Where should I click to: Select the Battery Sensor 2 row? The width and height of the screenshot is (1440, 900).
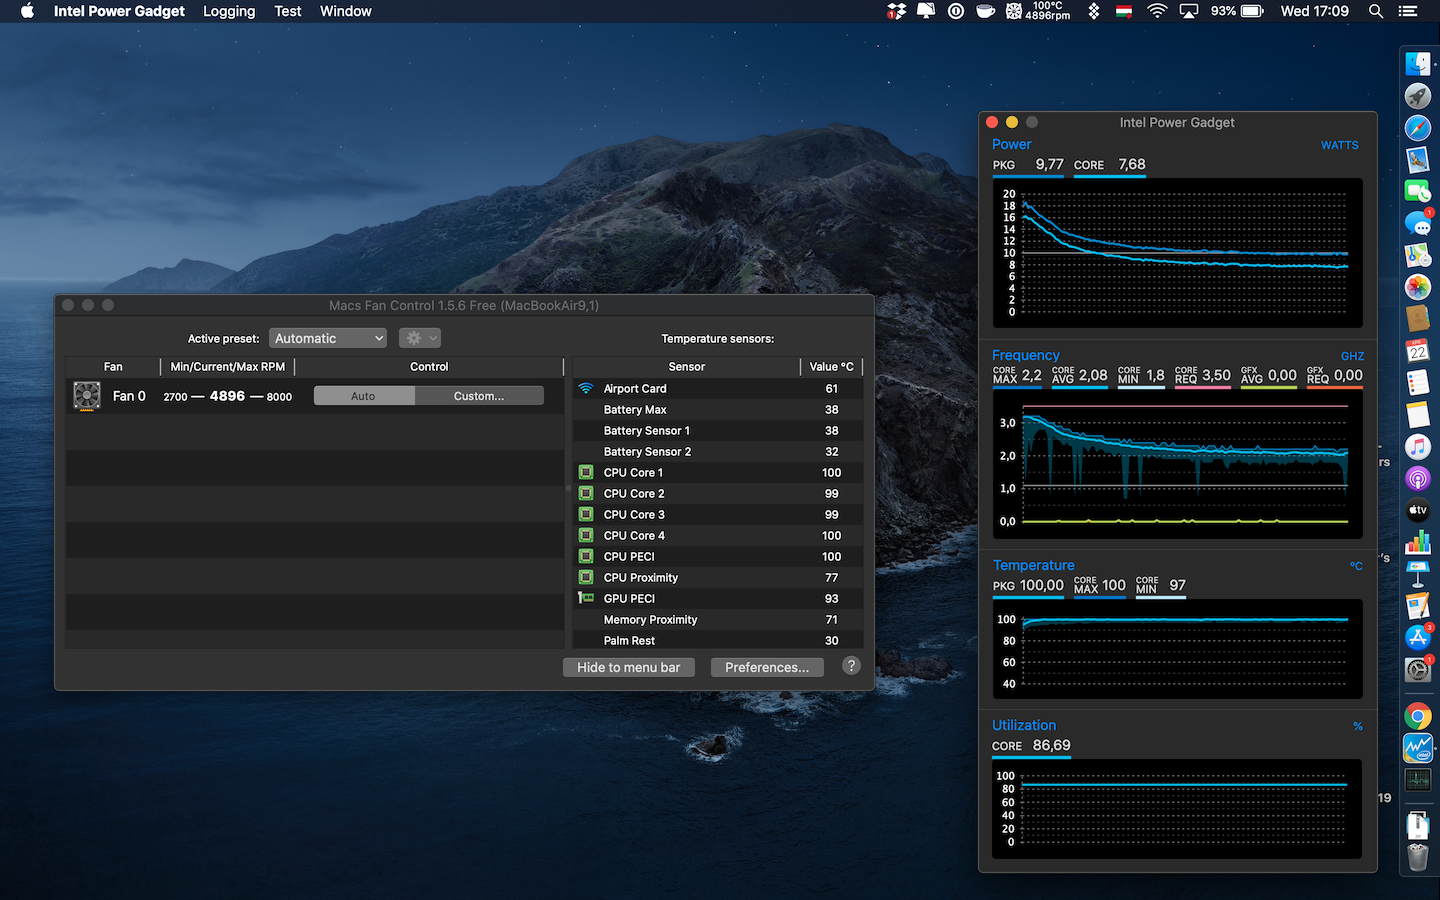(717, 451)
